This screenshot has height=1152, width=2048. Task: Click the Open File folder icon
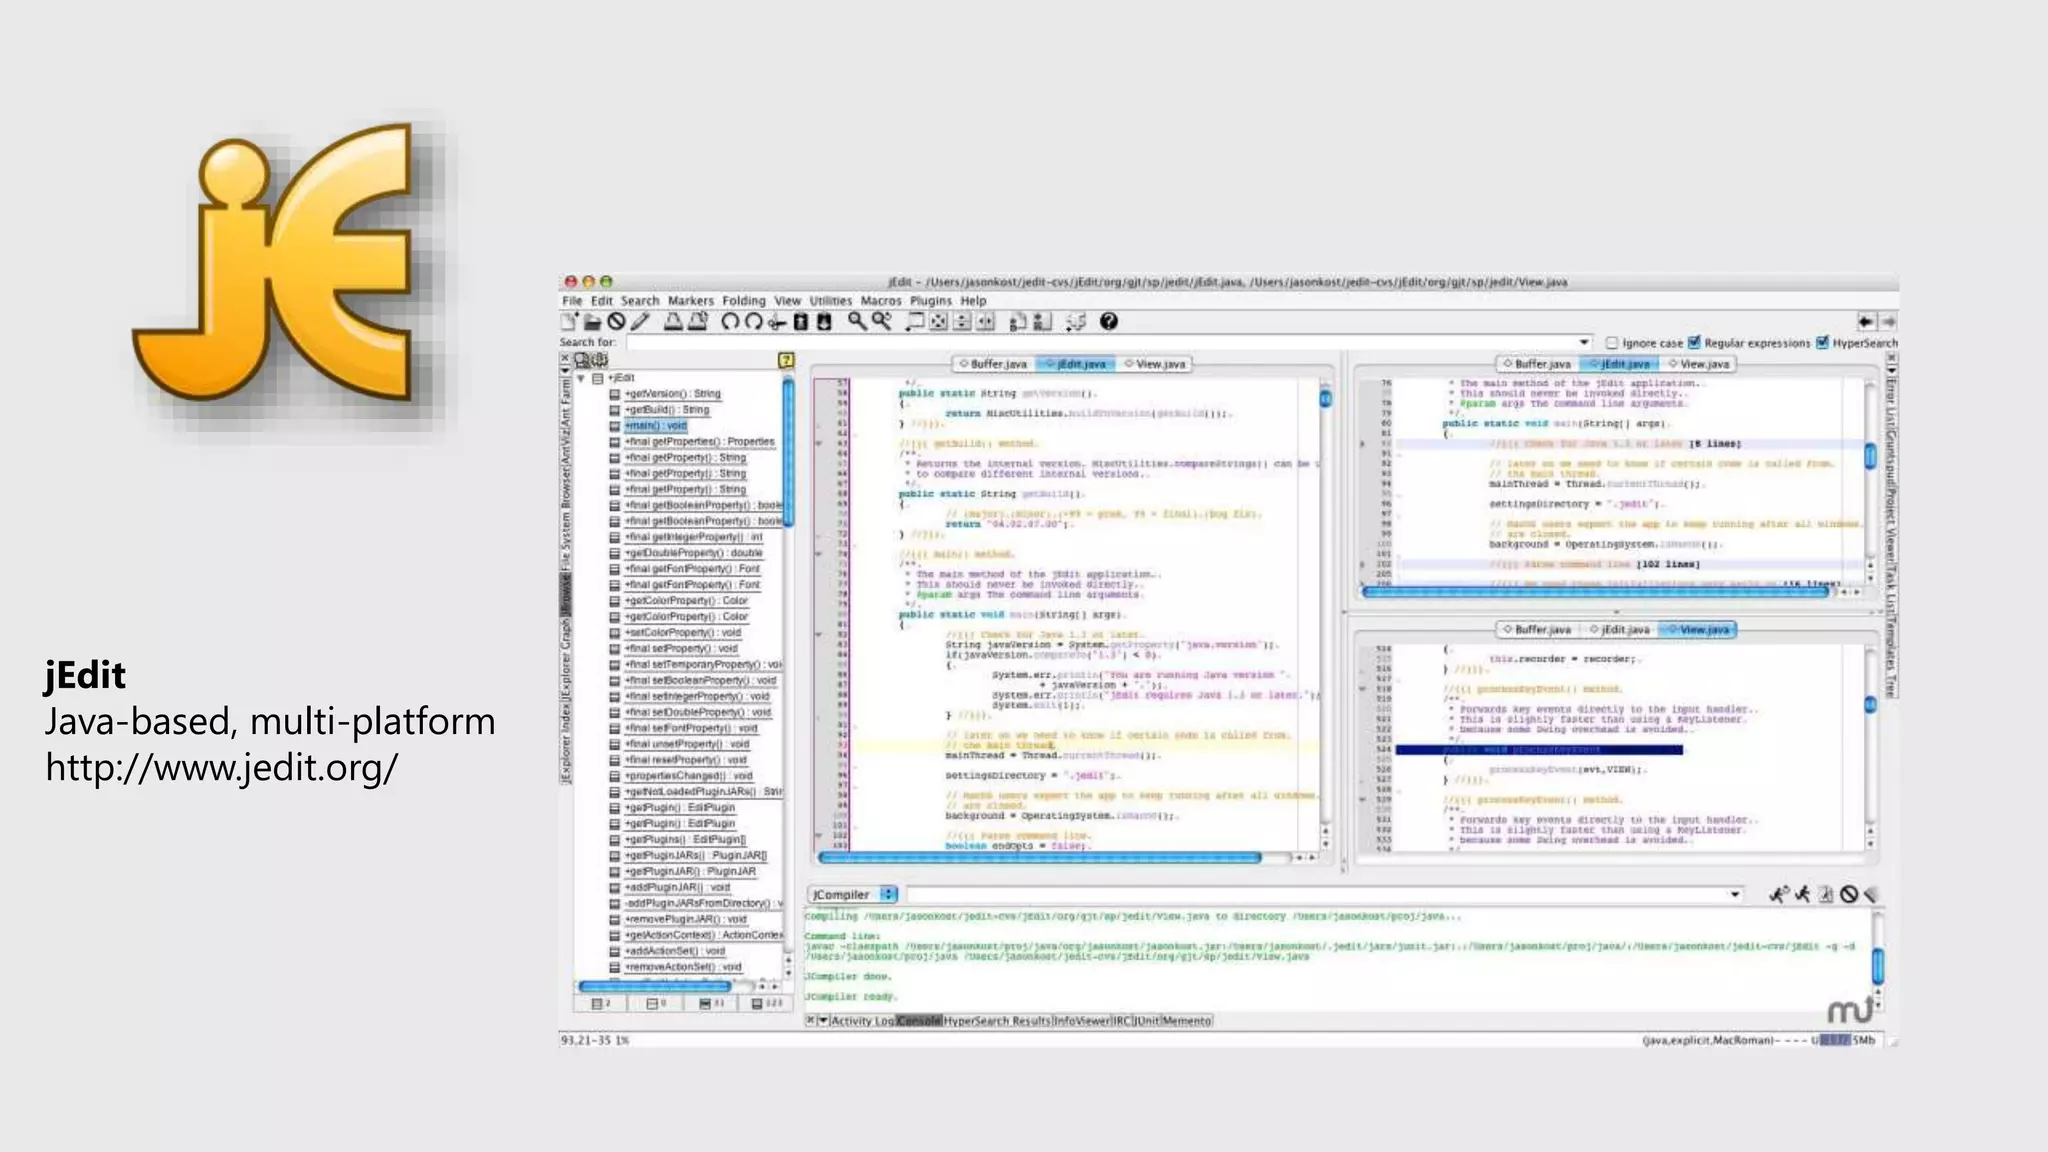click(592, 322)
